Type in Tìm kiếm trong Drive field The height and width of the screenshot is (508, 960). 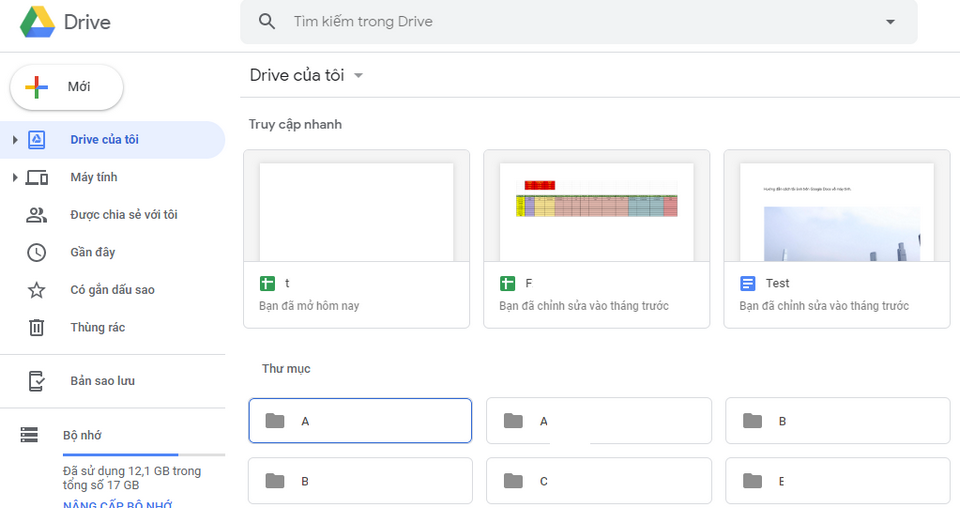(580, 21)
